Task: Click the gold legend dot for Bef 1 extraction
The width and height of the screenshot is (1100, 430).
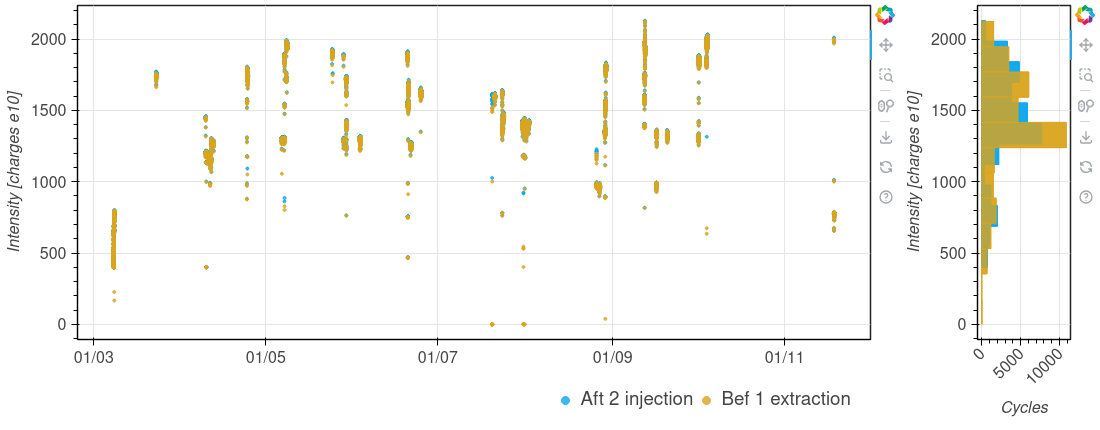Action: click(706, 400)
